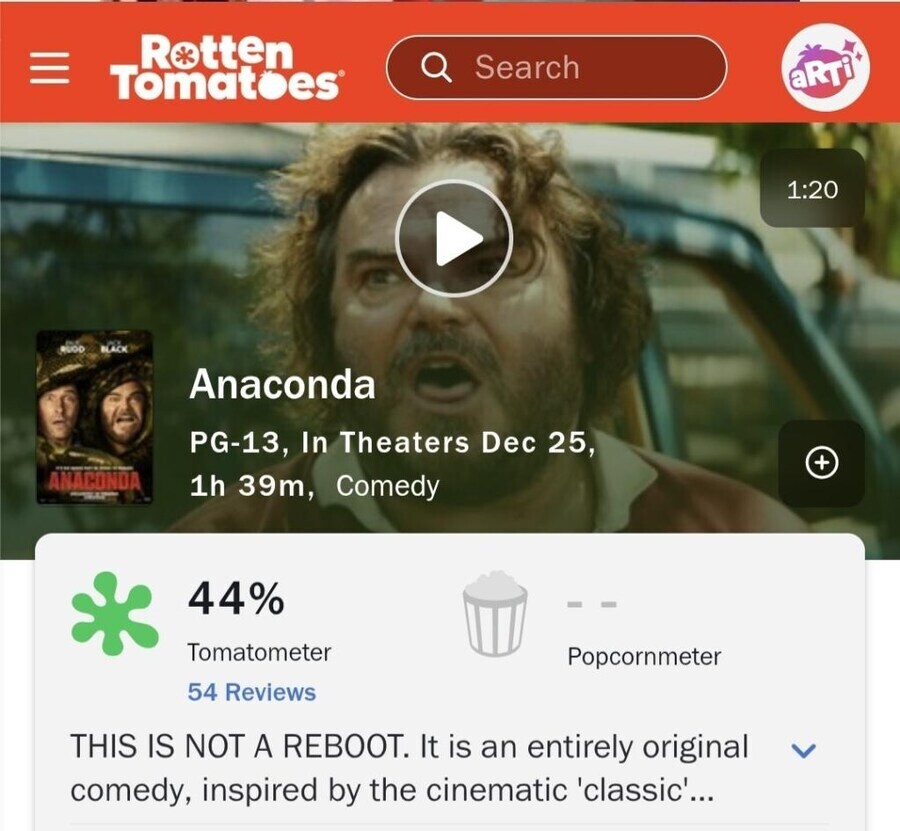The height and width of the screenshot is (831, 900).
Task: Click the Popcornmeter label
Action: click(644, 657)
